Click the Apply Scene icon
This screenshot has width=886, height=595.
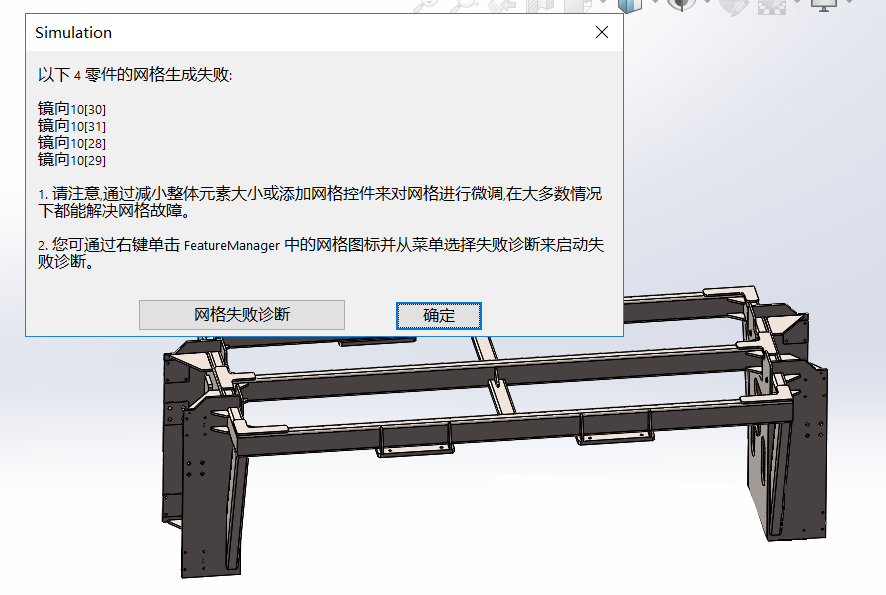[772, 6]
